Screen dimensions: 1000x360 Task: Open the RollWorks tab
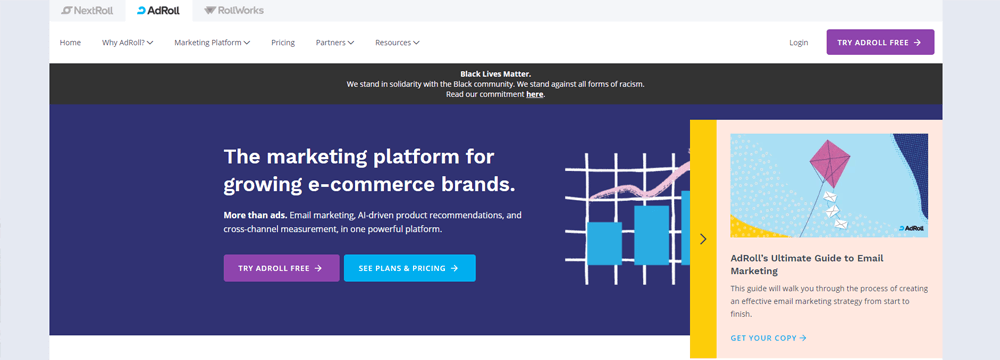[x=233, y=10]
